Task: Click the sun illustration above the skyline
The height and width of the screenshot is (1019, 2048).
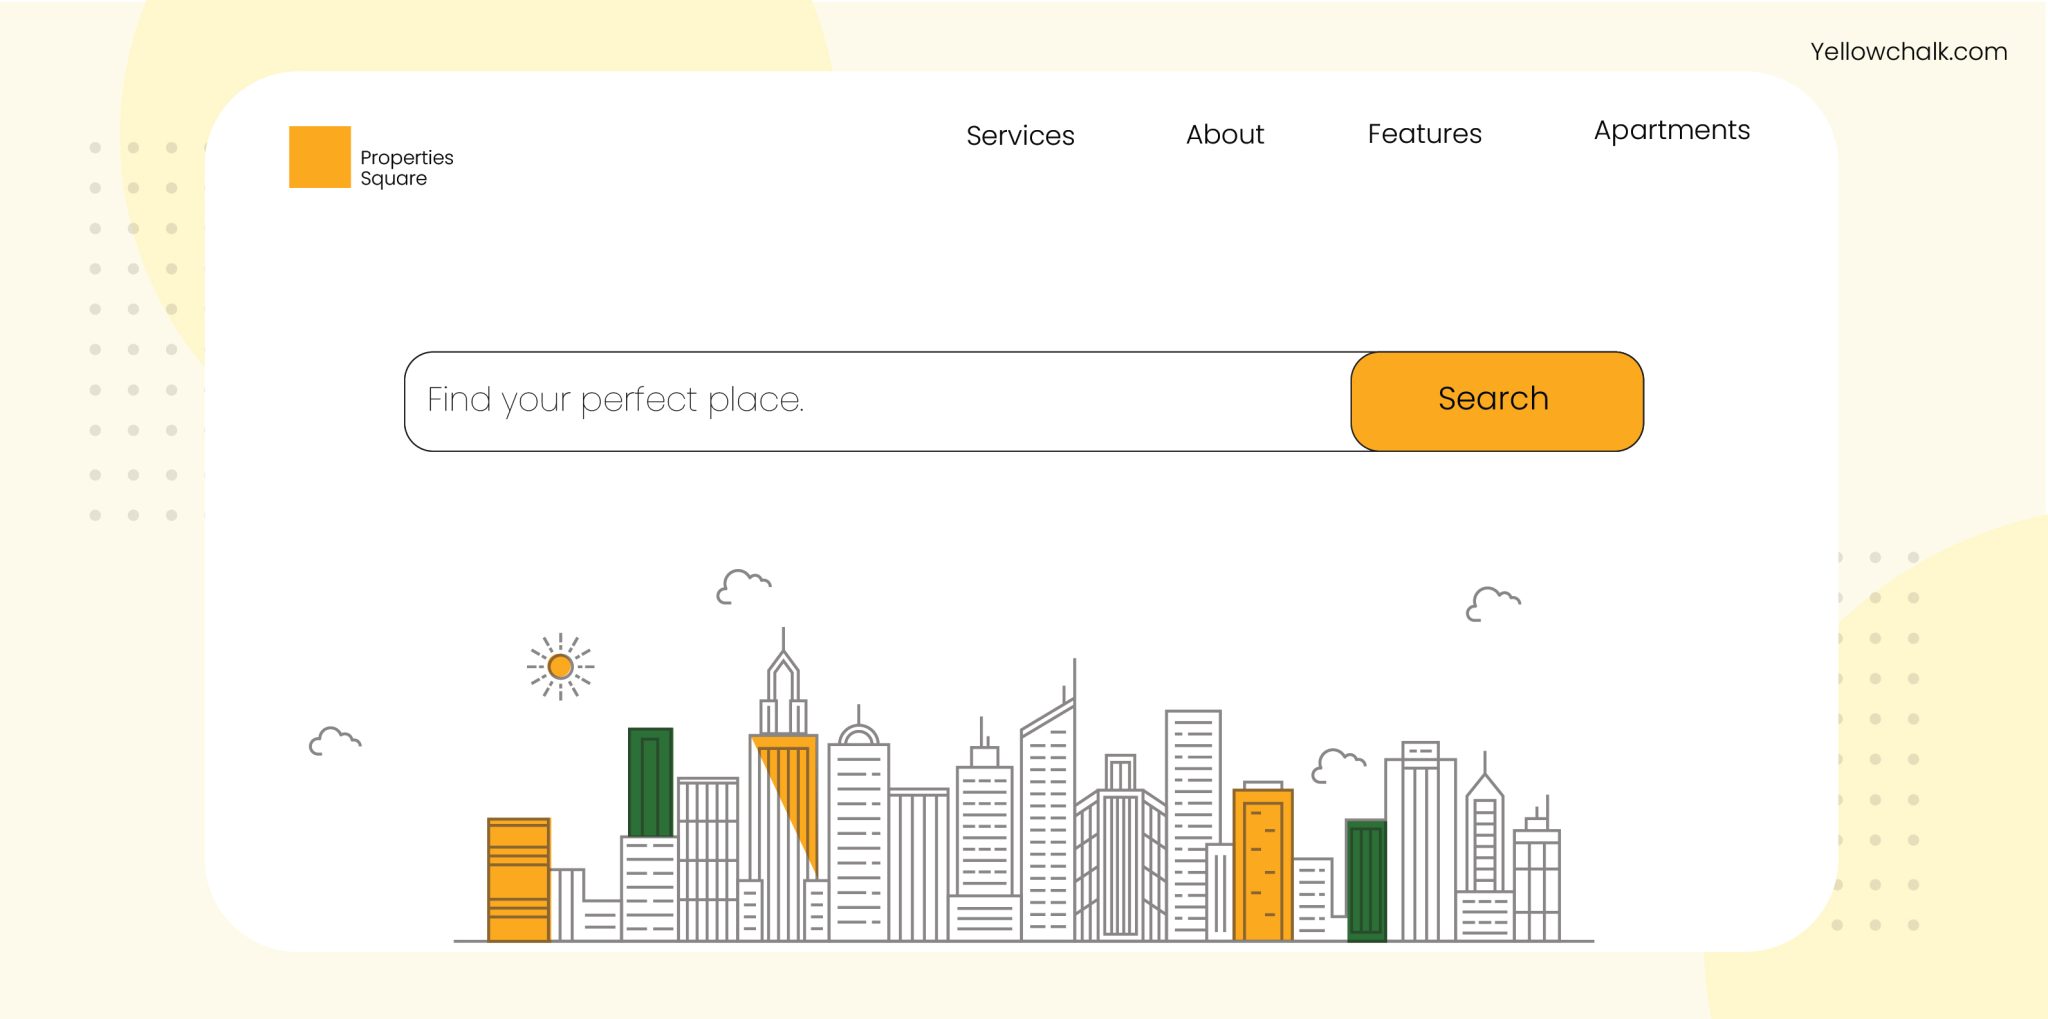Action: pos(560,665)
